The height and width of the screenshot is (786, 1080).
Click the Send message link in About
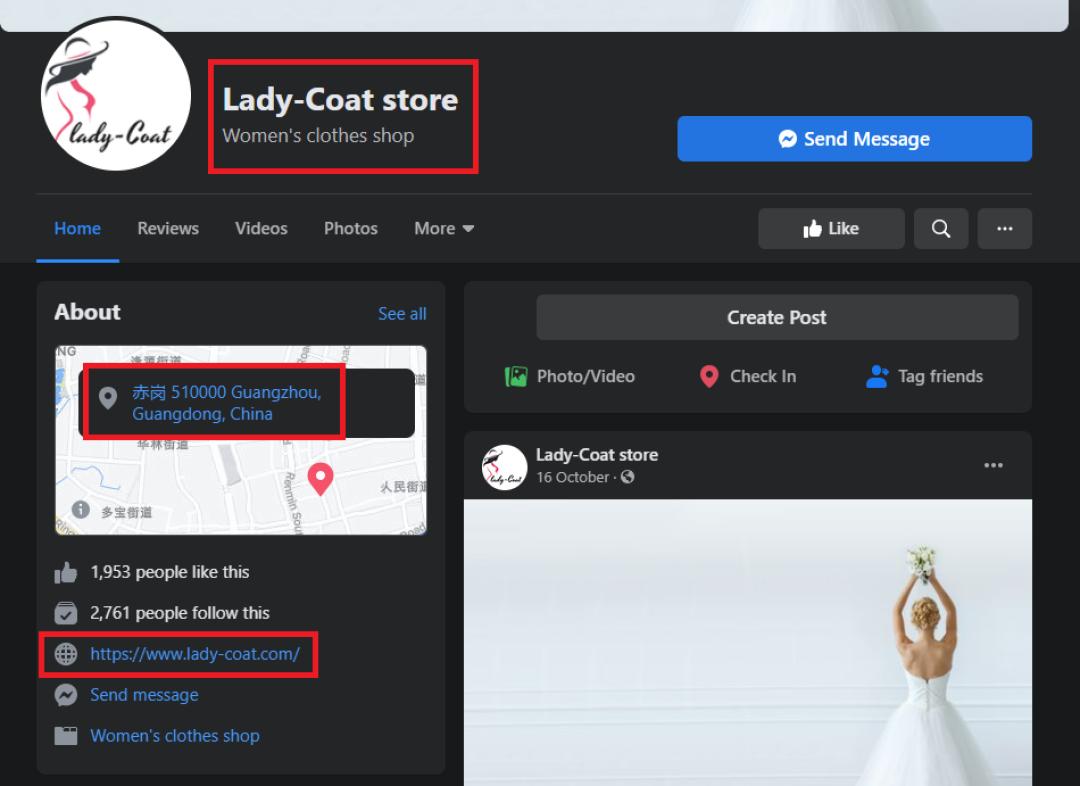[144, 694]
